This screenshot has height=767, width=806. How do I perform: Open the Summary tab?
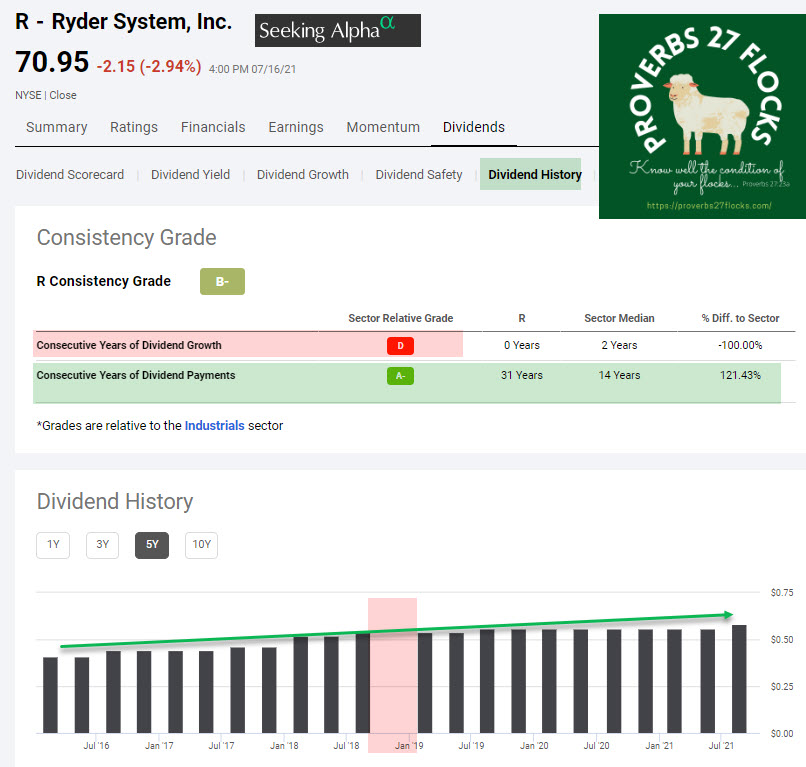tap(56, 127)
